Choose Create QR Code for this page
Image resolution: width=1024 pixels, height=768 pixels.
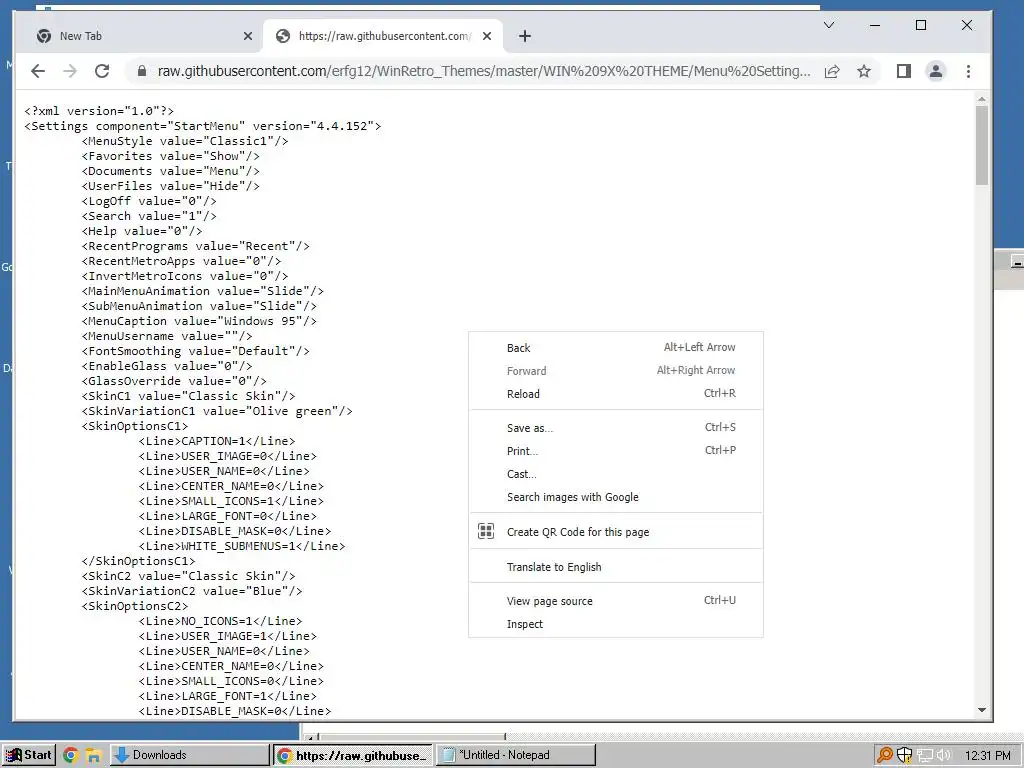[616, 532]
